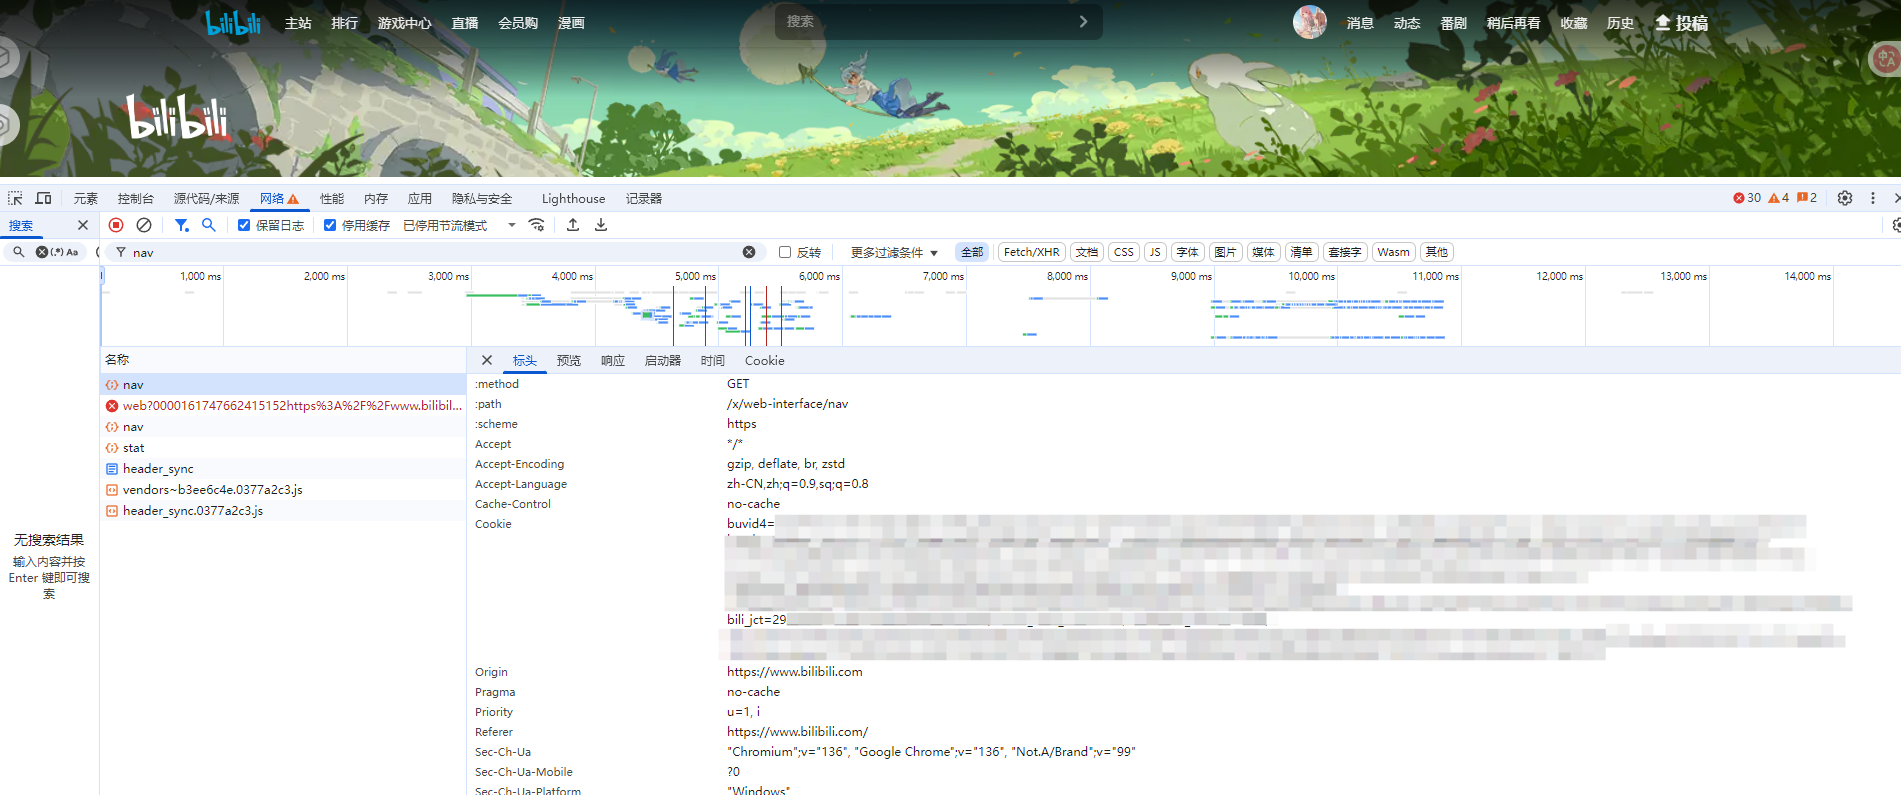The height and width of the screenshot is (795, 1901).
Task: Filter requests by JS
Action: point(1155,252)
